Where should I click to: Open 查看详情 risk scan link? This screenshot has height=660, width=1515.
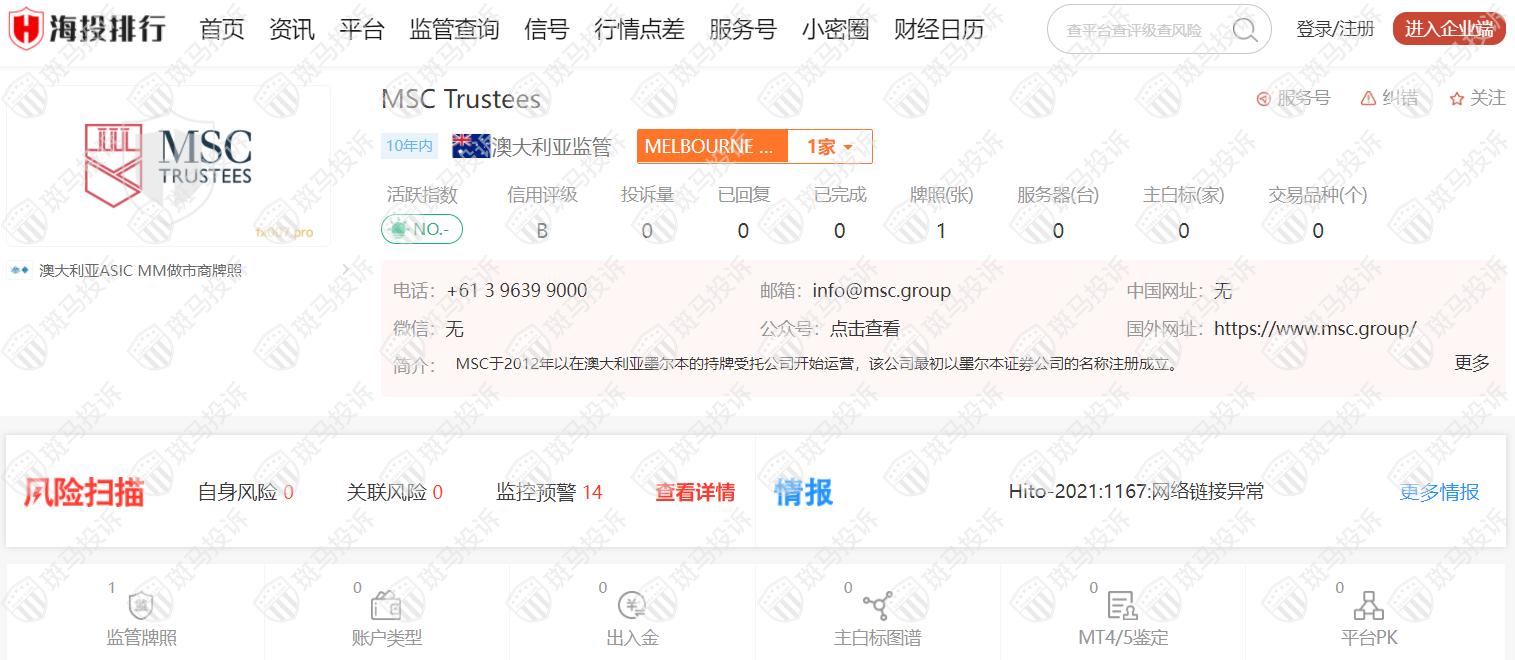click(694, 492)
